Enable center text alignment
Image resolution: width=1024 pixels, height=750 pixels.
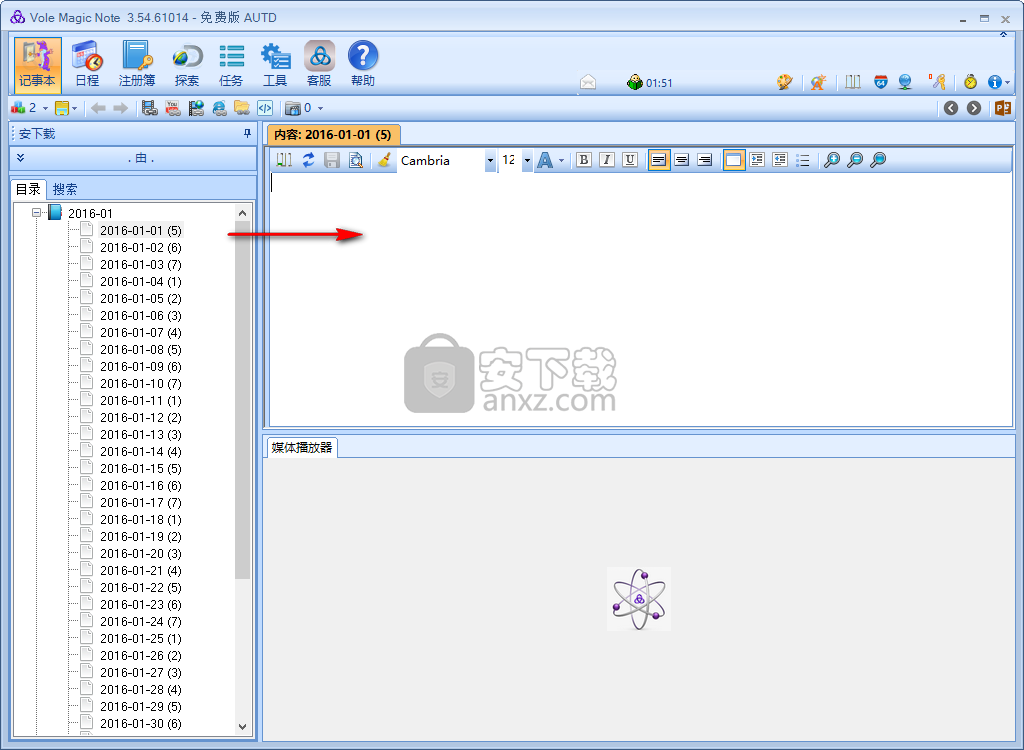pos(682,160)
